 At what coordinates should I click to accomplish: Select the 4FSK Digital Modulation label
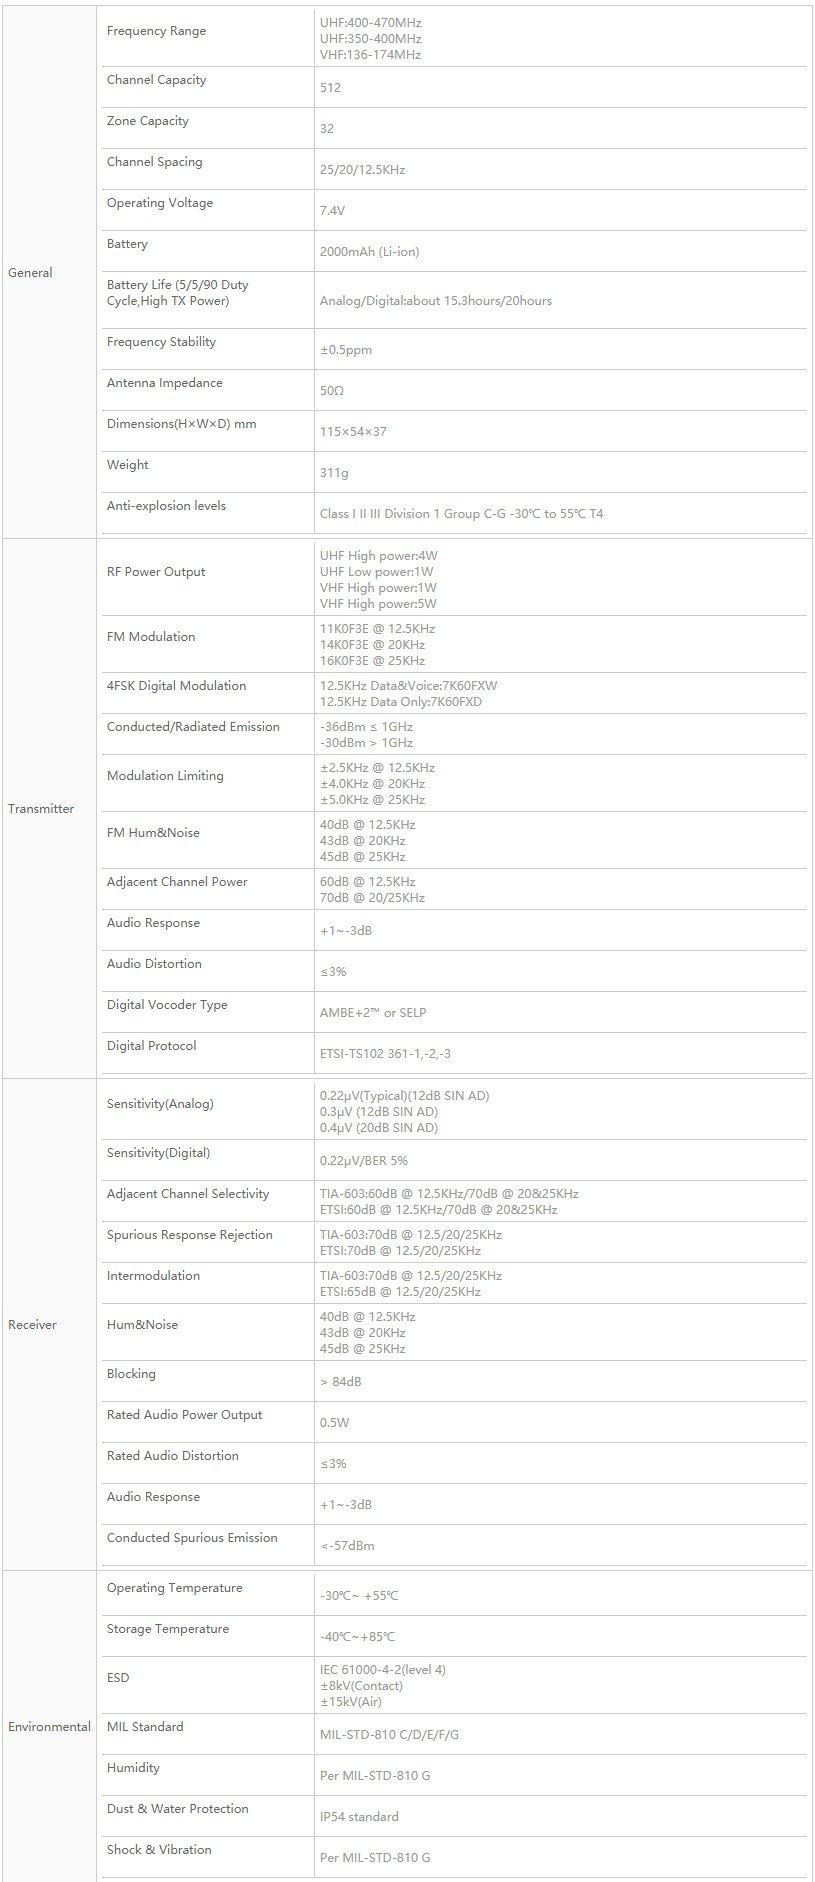[x=176, y=685]
